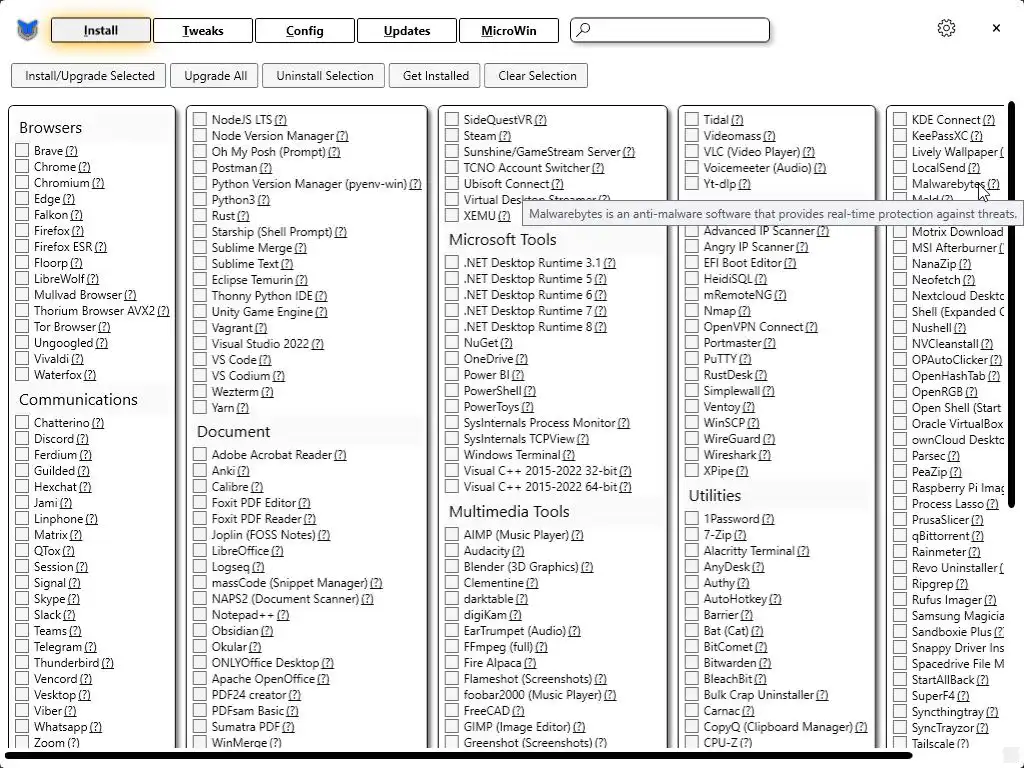Open the settings gear menu
The width and height of the screenshot is (1024, 768).
pos(946,28)
